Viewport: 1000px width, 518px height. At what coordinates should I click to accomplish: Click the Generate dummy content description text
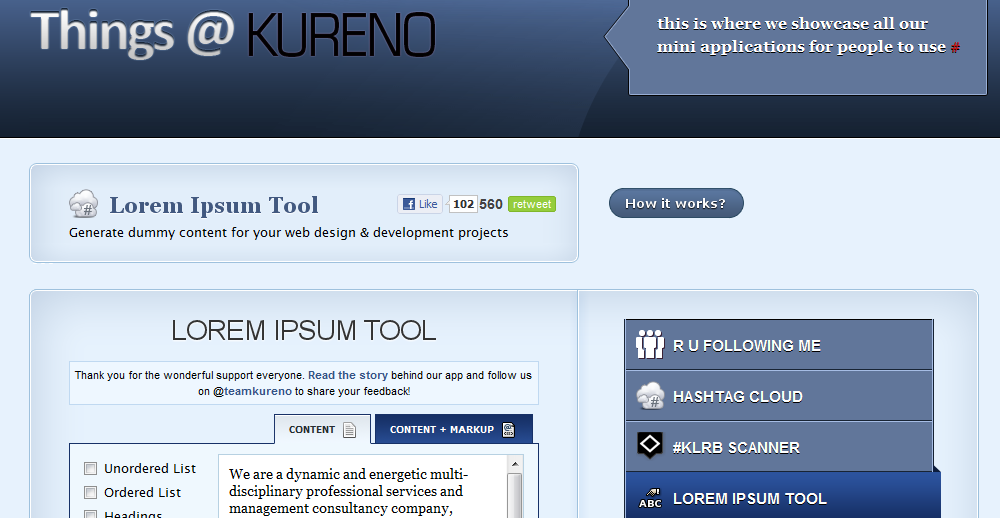pyautogui.click(x=288, y=232)
